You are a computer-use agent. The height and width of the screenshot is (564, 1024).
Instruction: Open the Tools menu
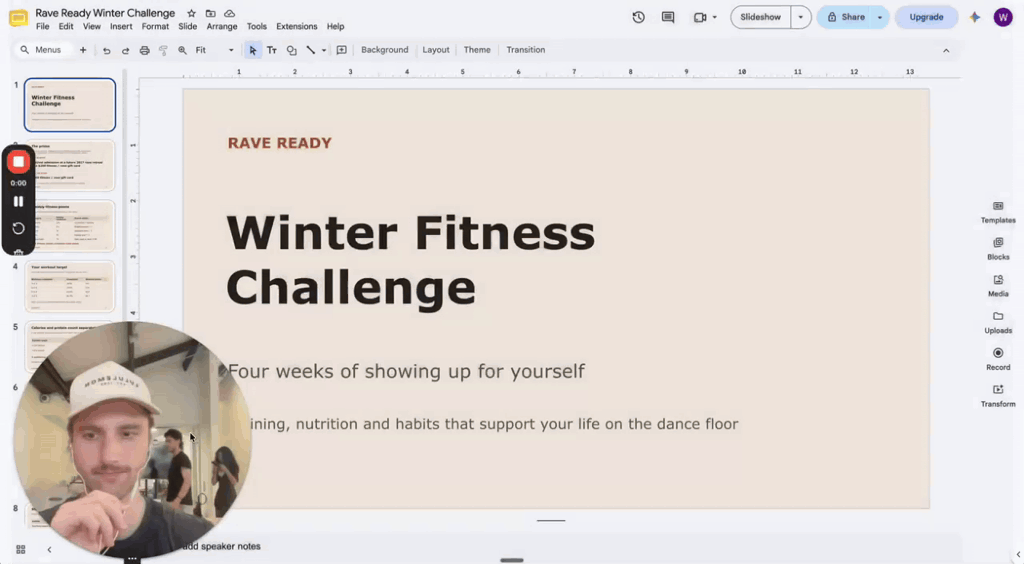[257, 27]
